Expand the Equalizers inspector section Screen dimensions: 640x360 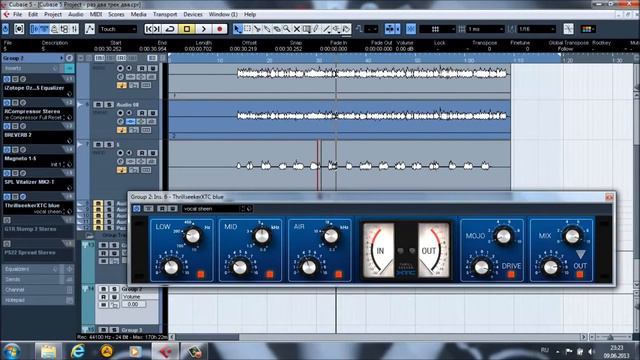pos(38,269)
